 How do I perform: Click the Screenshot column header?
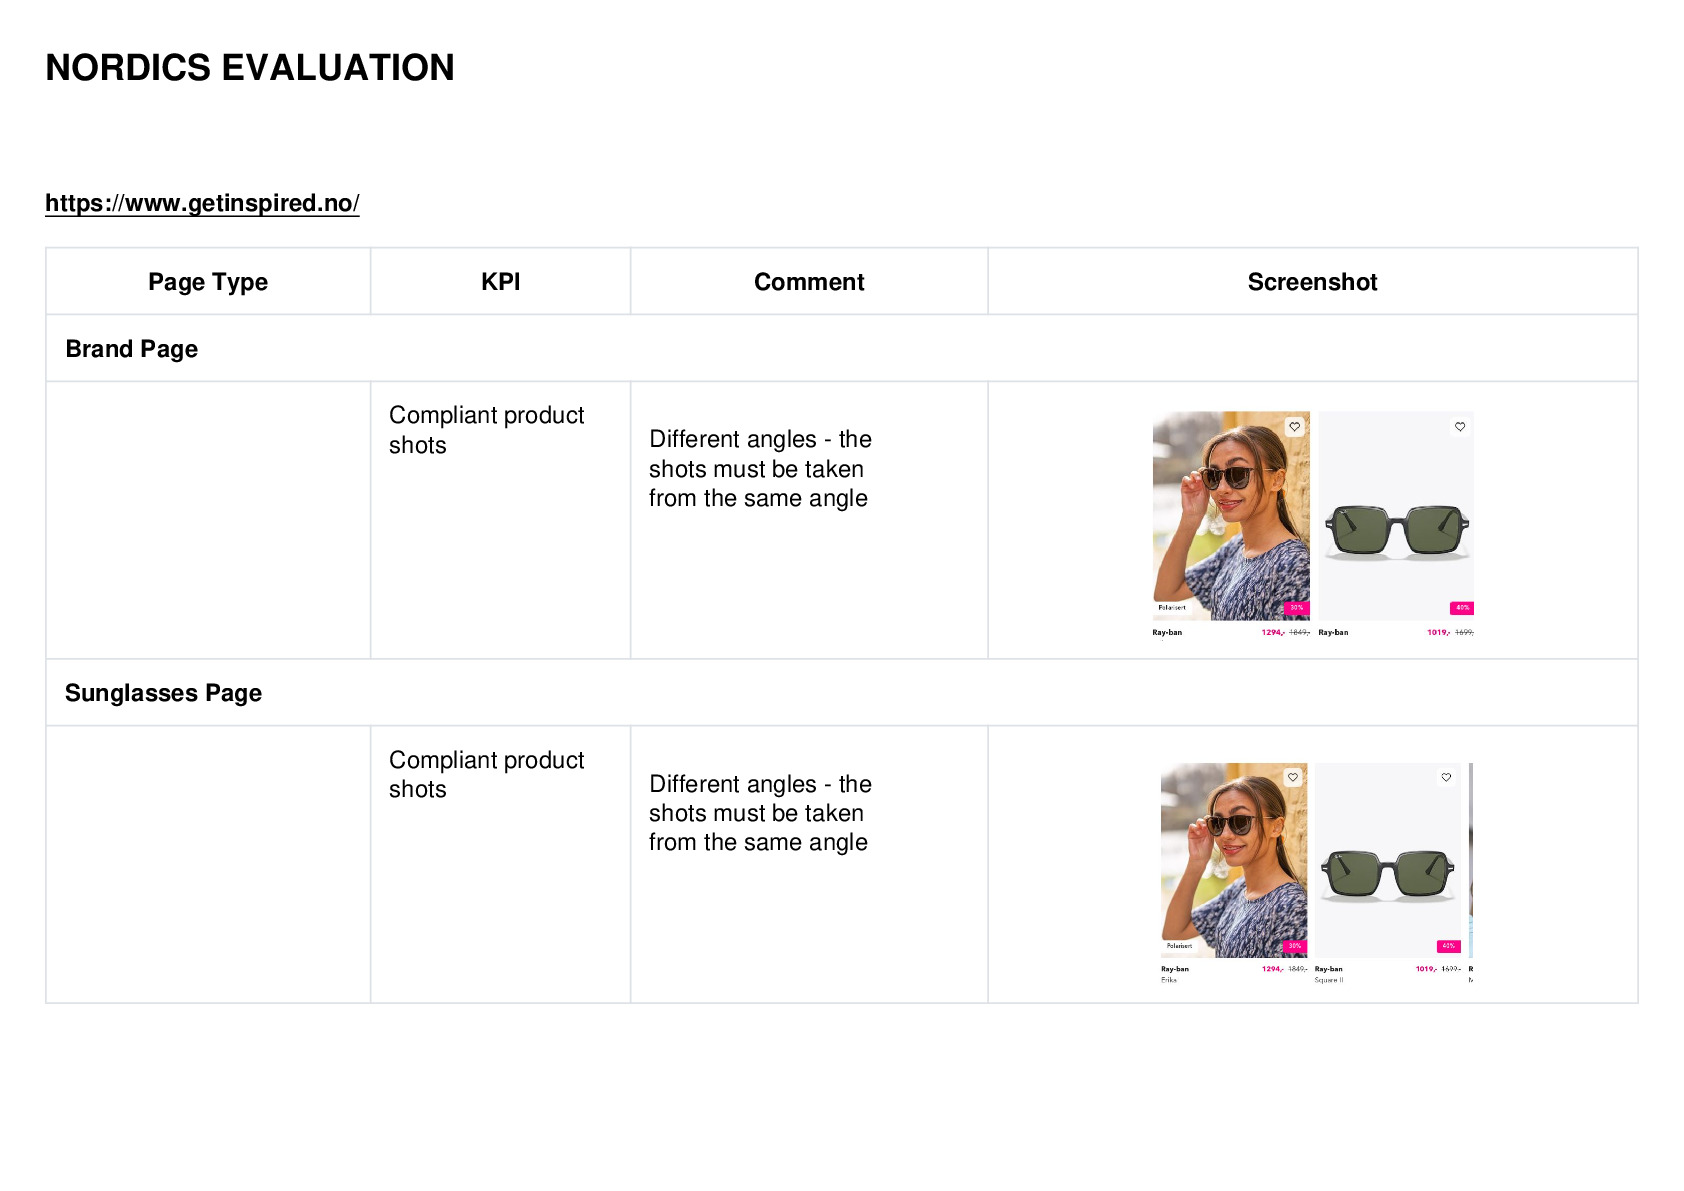1312,282
